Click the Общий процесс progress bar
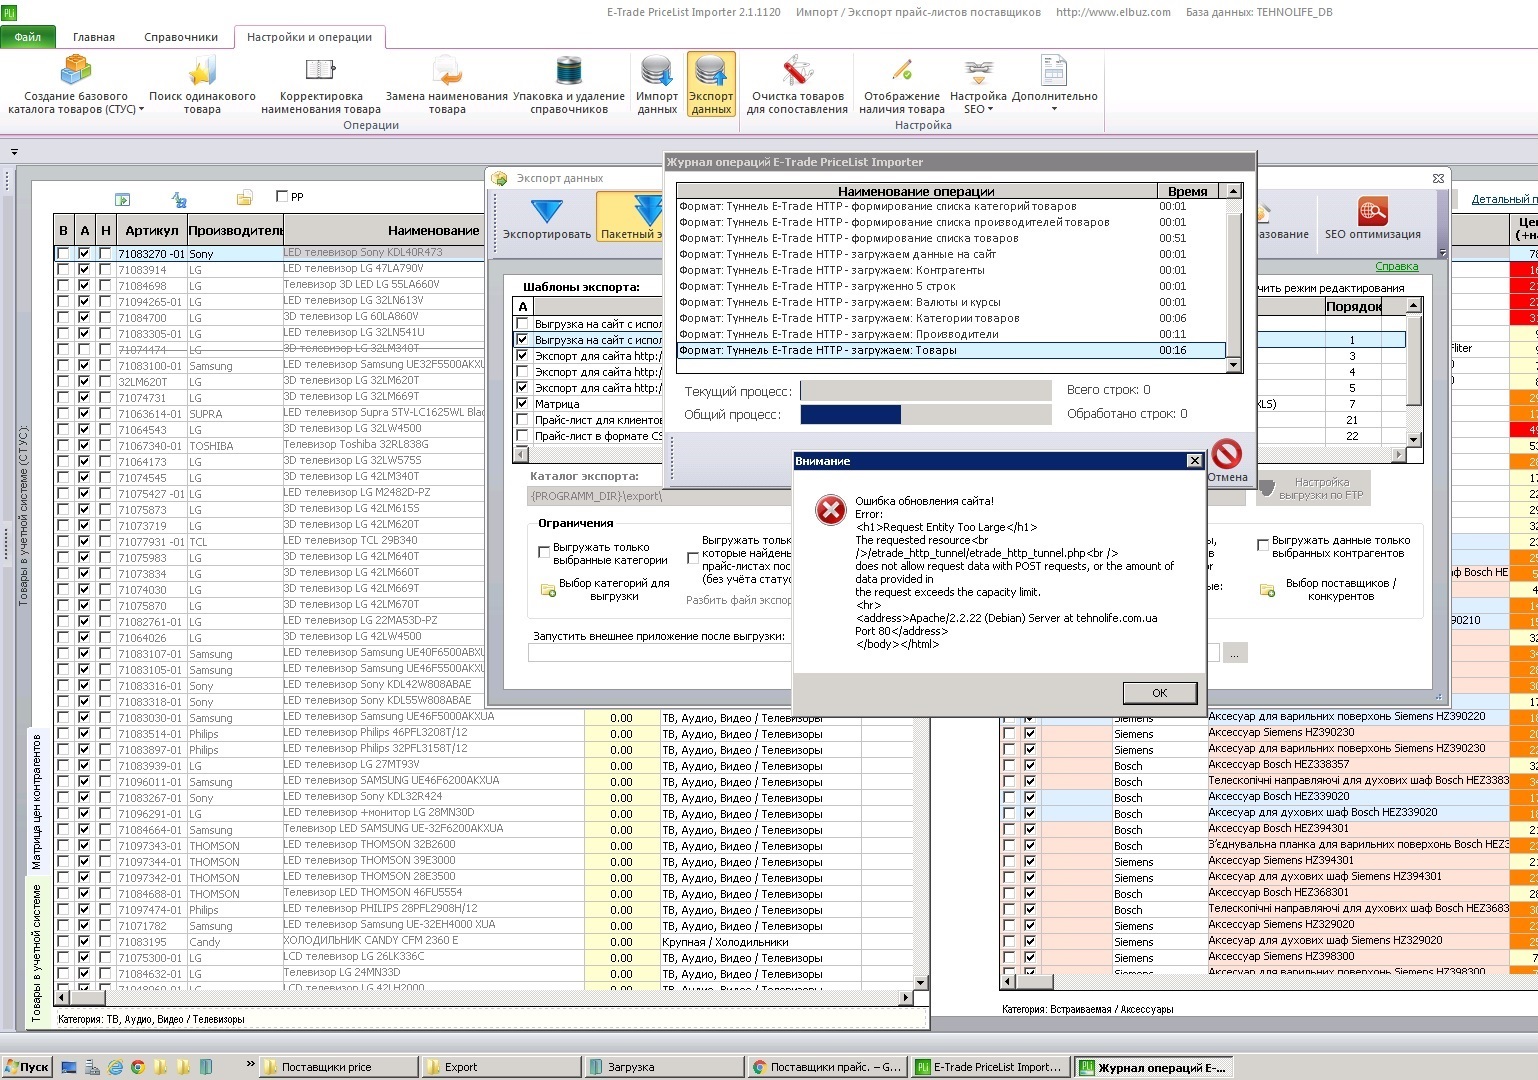The height and width of the screenshot is (1080, 1538). 925,414
